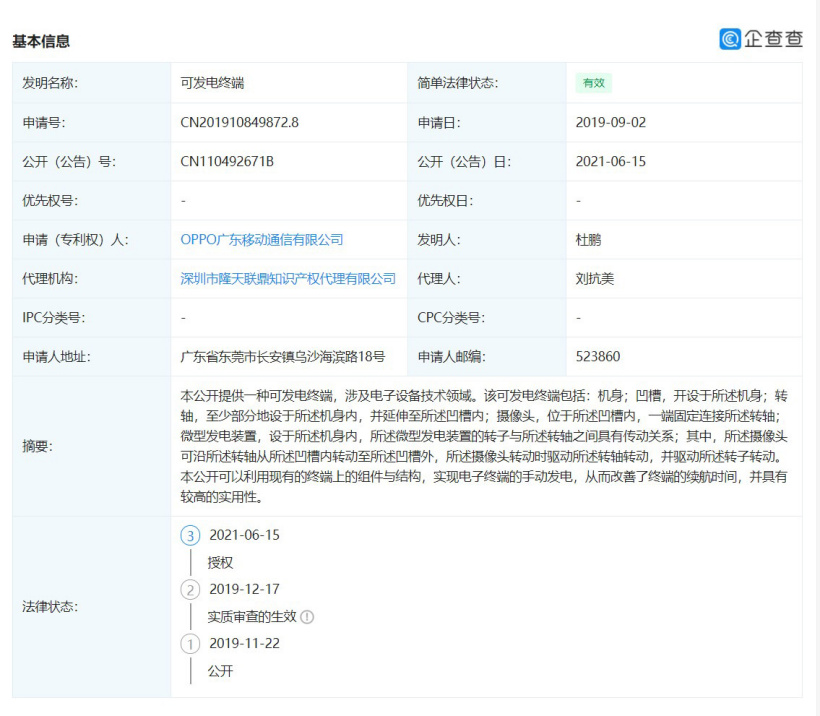Click the application number CN201910849872.8

(x=239, y=122)
